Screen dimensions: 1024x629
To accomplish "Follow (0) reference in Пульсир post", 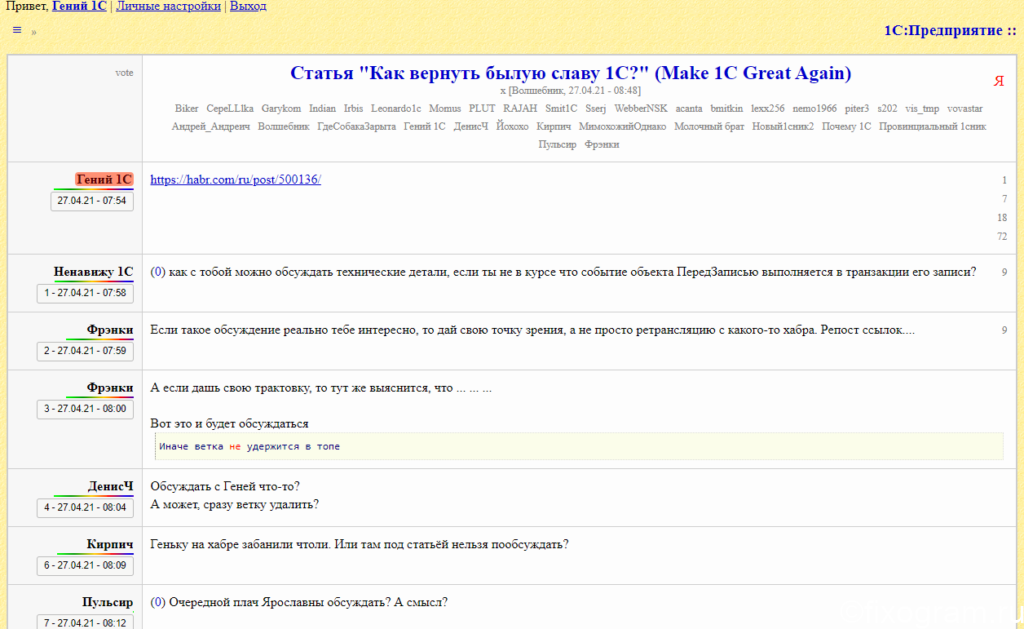I will click(157, 602).
